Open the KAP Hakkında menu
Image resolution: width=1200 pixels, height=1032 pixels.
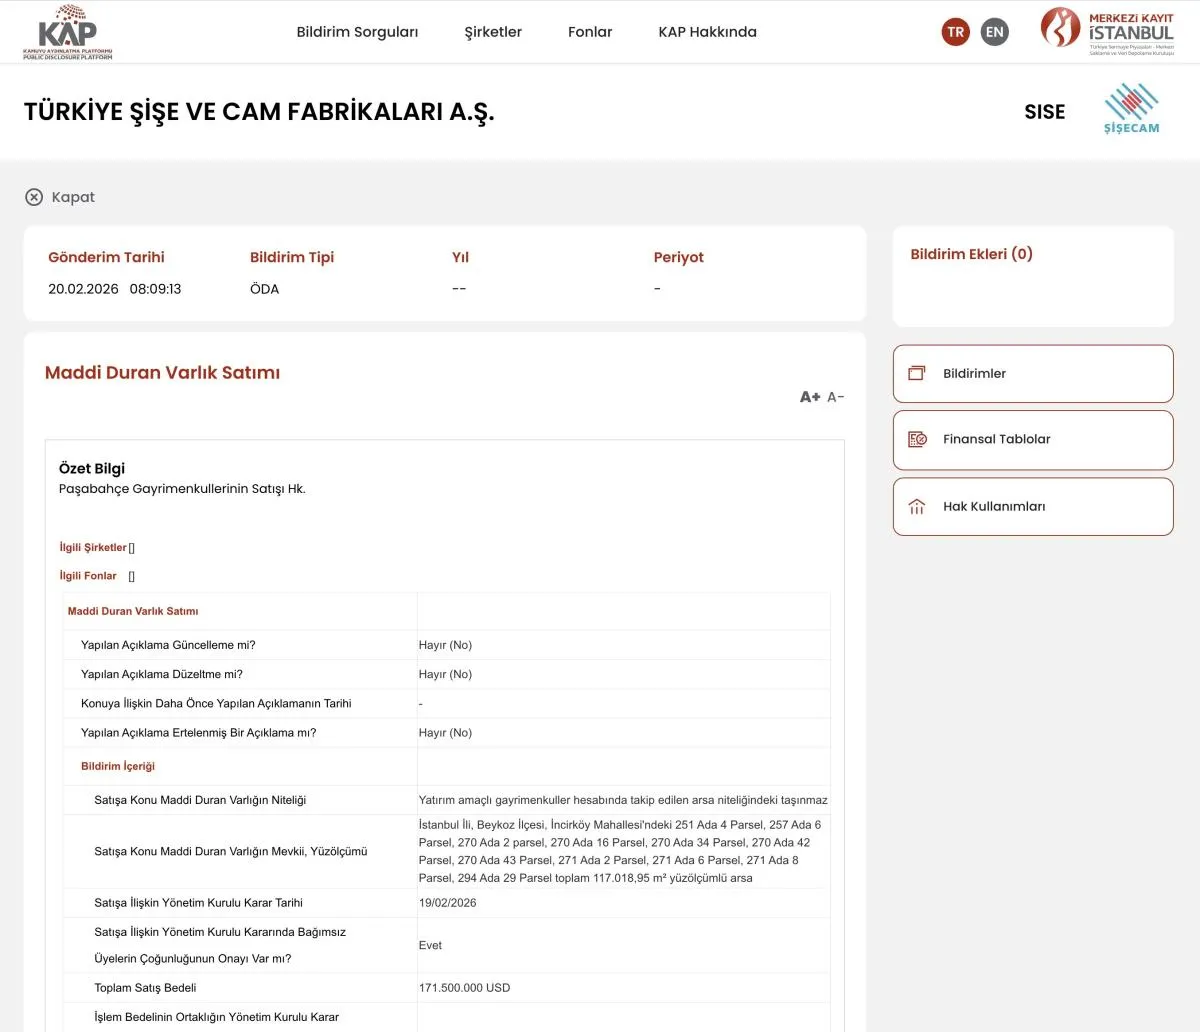[x=707, y=32]
